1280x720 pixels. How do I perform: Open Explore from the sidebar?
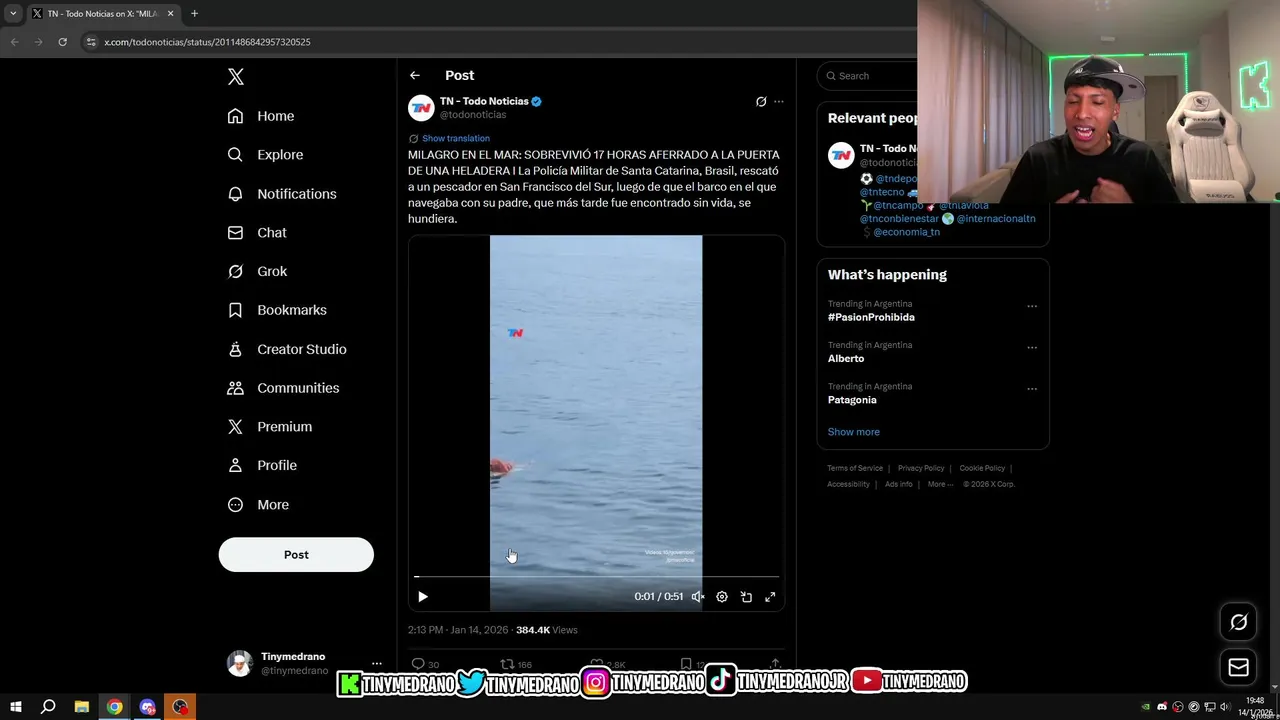(x=265, y=155)
